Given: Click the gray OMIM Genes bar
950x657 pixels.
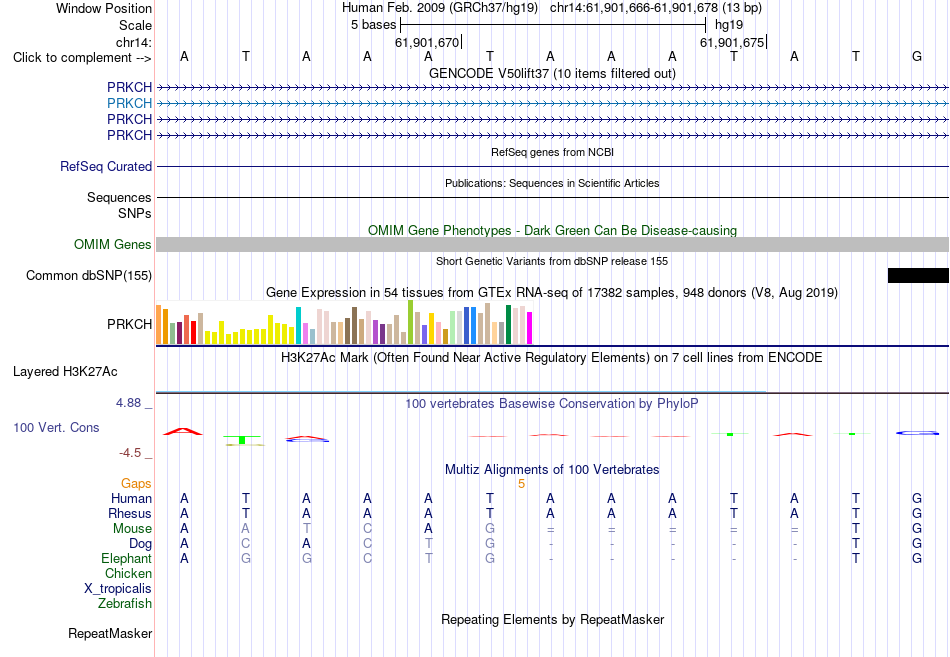Looking at the screenshot, I should [552, 244].
